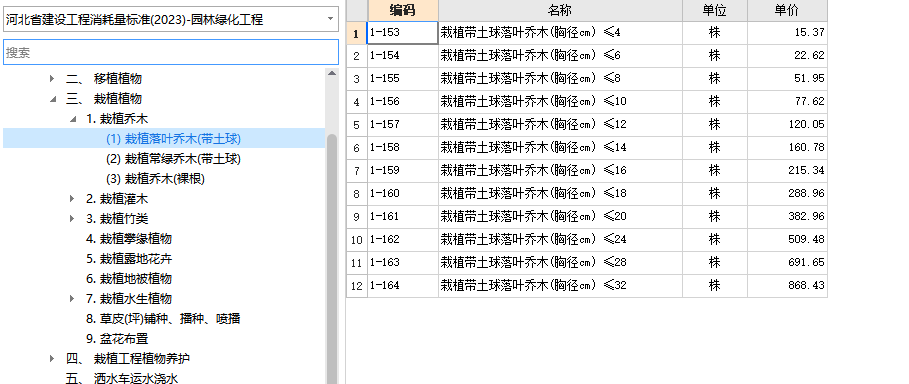Image resolution: width=909 pixels, height=384 pixels.
Task: Expand the 四、栽植工程植物养护 node
Action: [52, 359]
